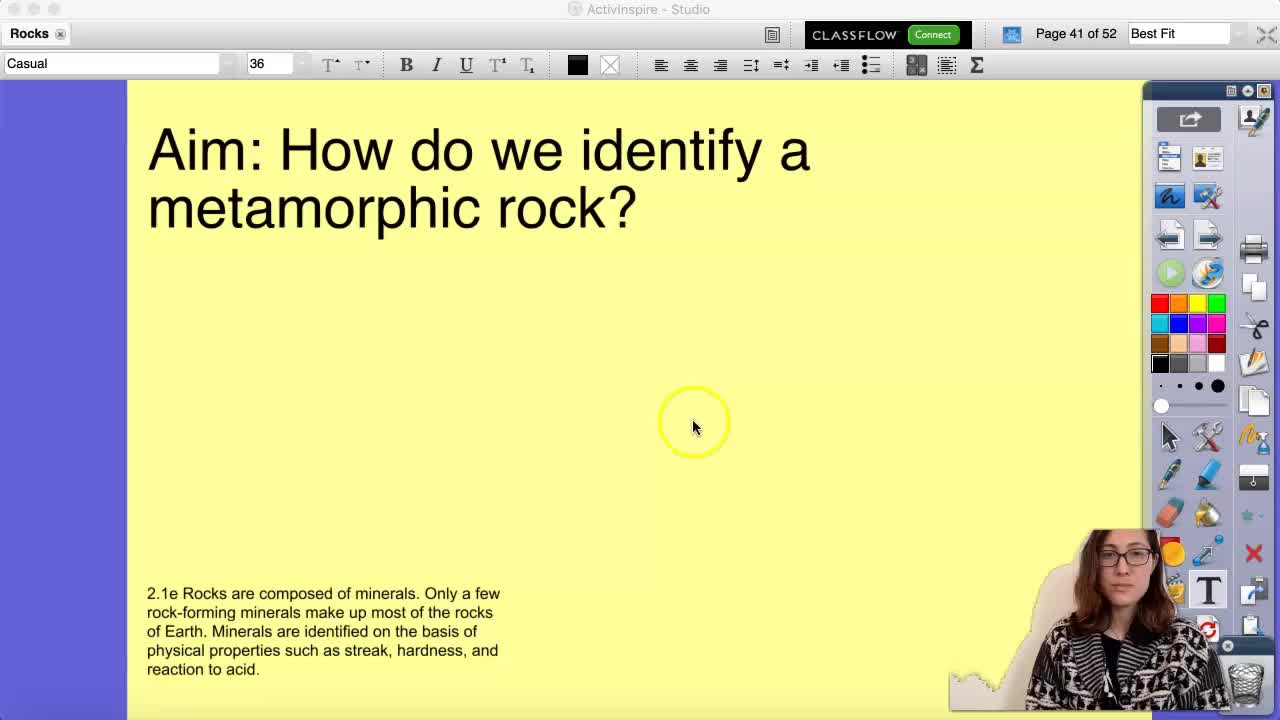The image size is (1280, 720).
Task: Align text right
Action: pyautogui.click(x=720, y=65)
